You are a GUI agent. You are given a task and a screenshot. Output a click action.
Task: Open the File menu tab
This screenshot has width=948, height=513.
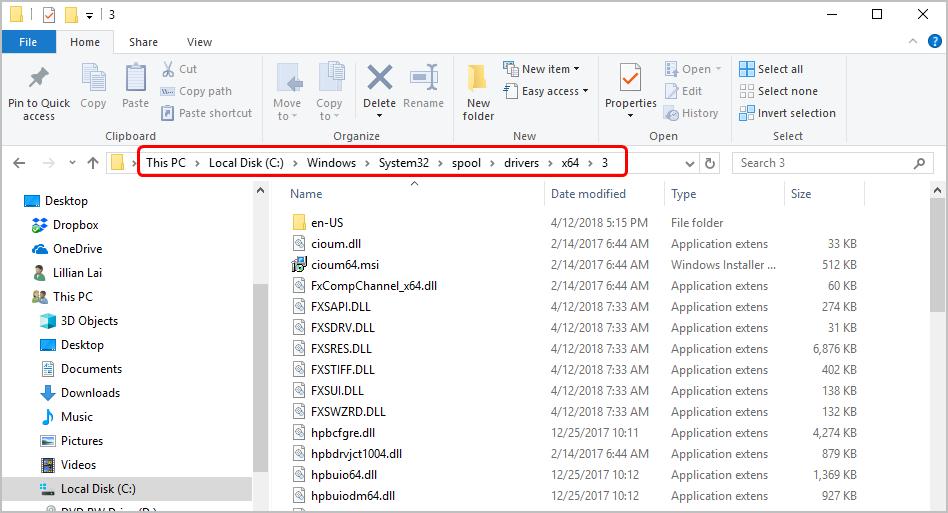coord(28,42)
